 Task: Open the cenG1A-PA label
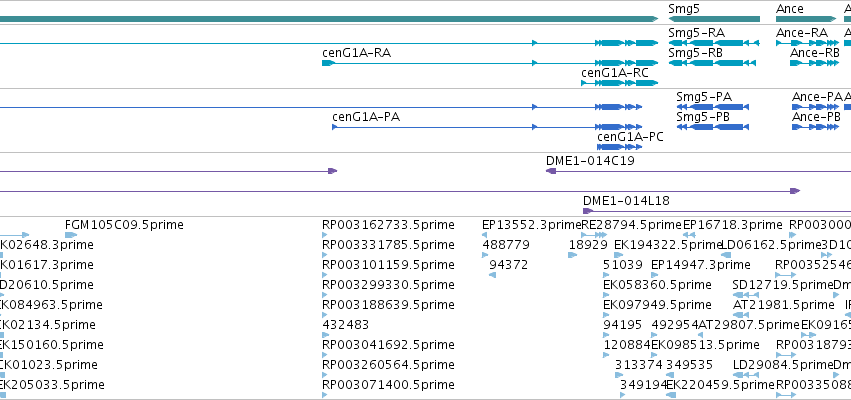tap(366, 117)
